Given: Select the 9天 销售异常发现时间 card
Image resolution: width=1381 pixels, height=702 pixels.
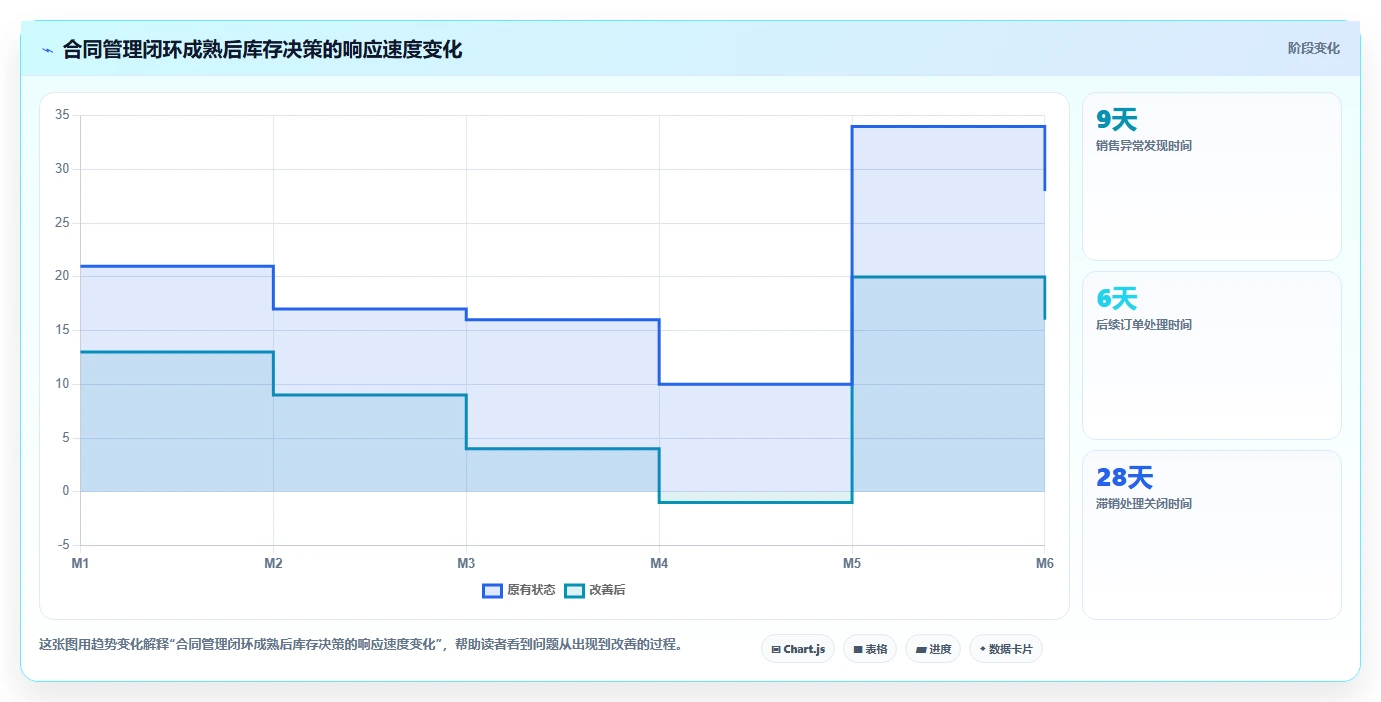Looking at the screenshot, I should coord(1211,177).
